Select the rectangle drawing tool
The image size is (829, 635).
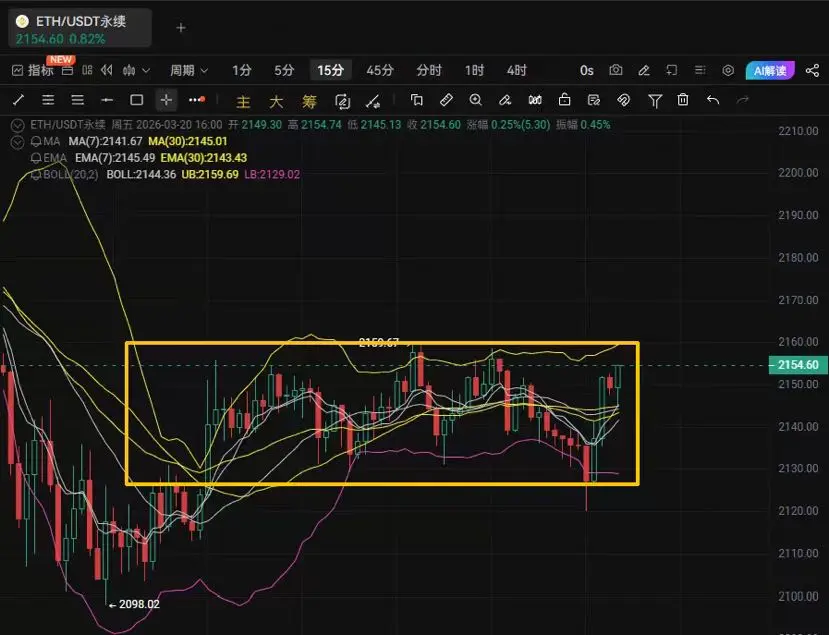pos(137,100)
